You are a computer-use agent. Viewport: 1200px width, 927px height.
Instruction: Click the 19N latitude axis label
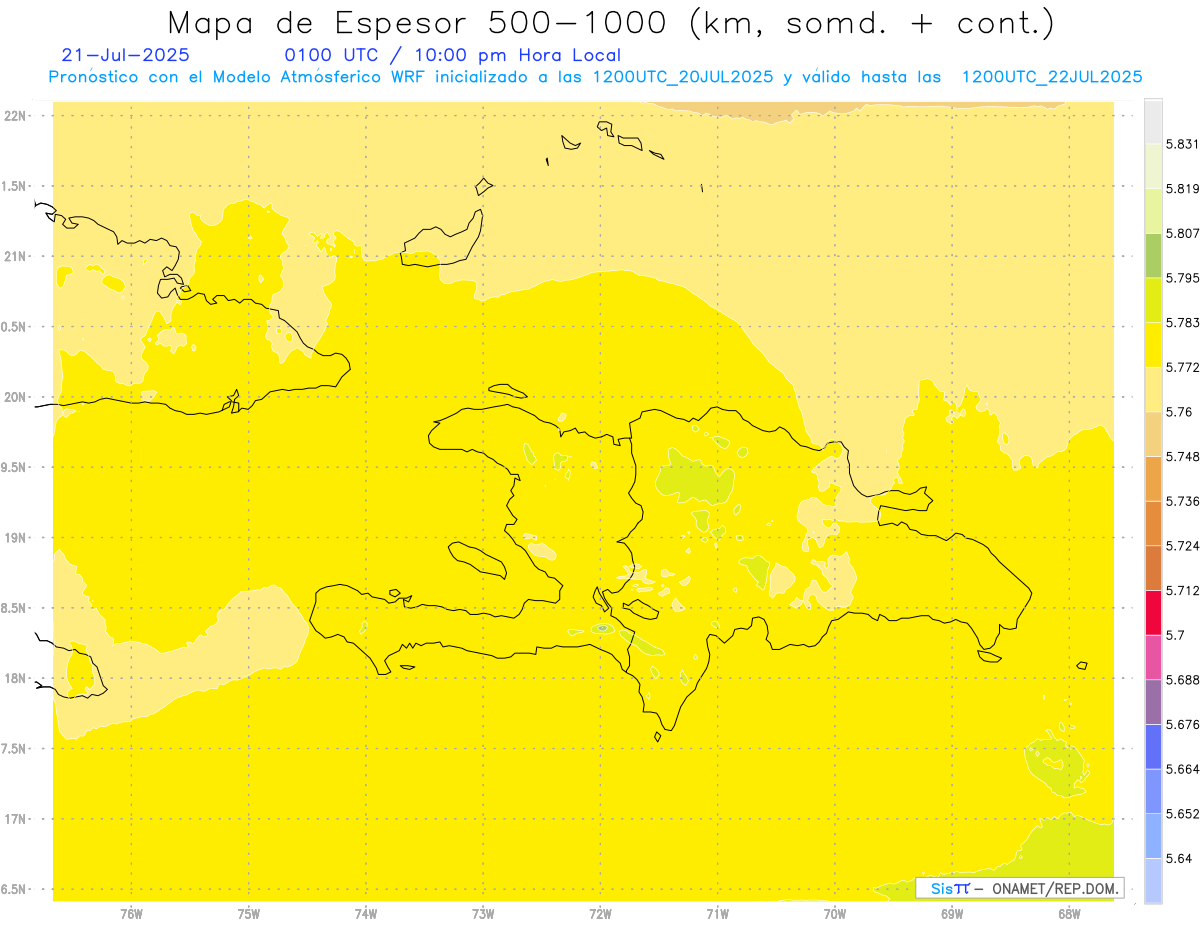pos(15,538)
